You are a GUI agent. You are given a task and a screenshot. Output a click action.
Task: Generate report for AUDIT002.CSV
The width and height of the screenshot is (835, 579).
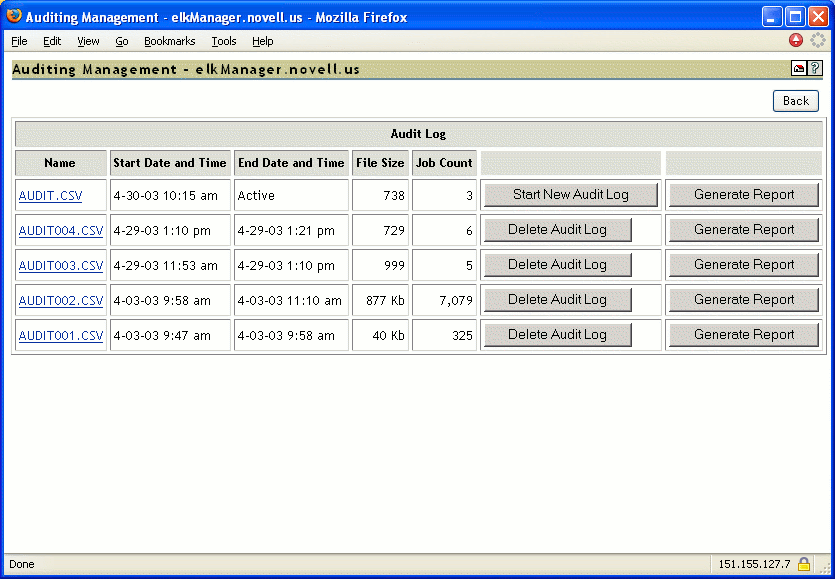[x=743, y=300]
